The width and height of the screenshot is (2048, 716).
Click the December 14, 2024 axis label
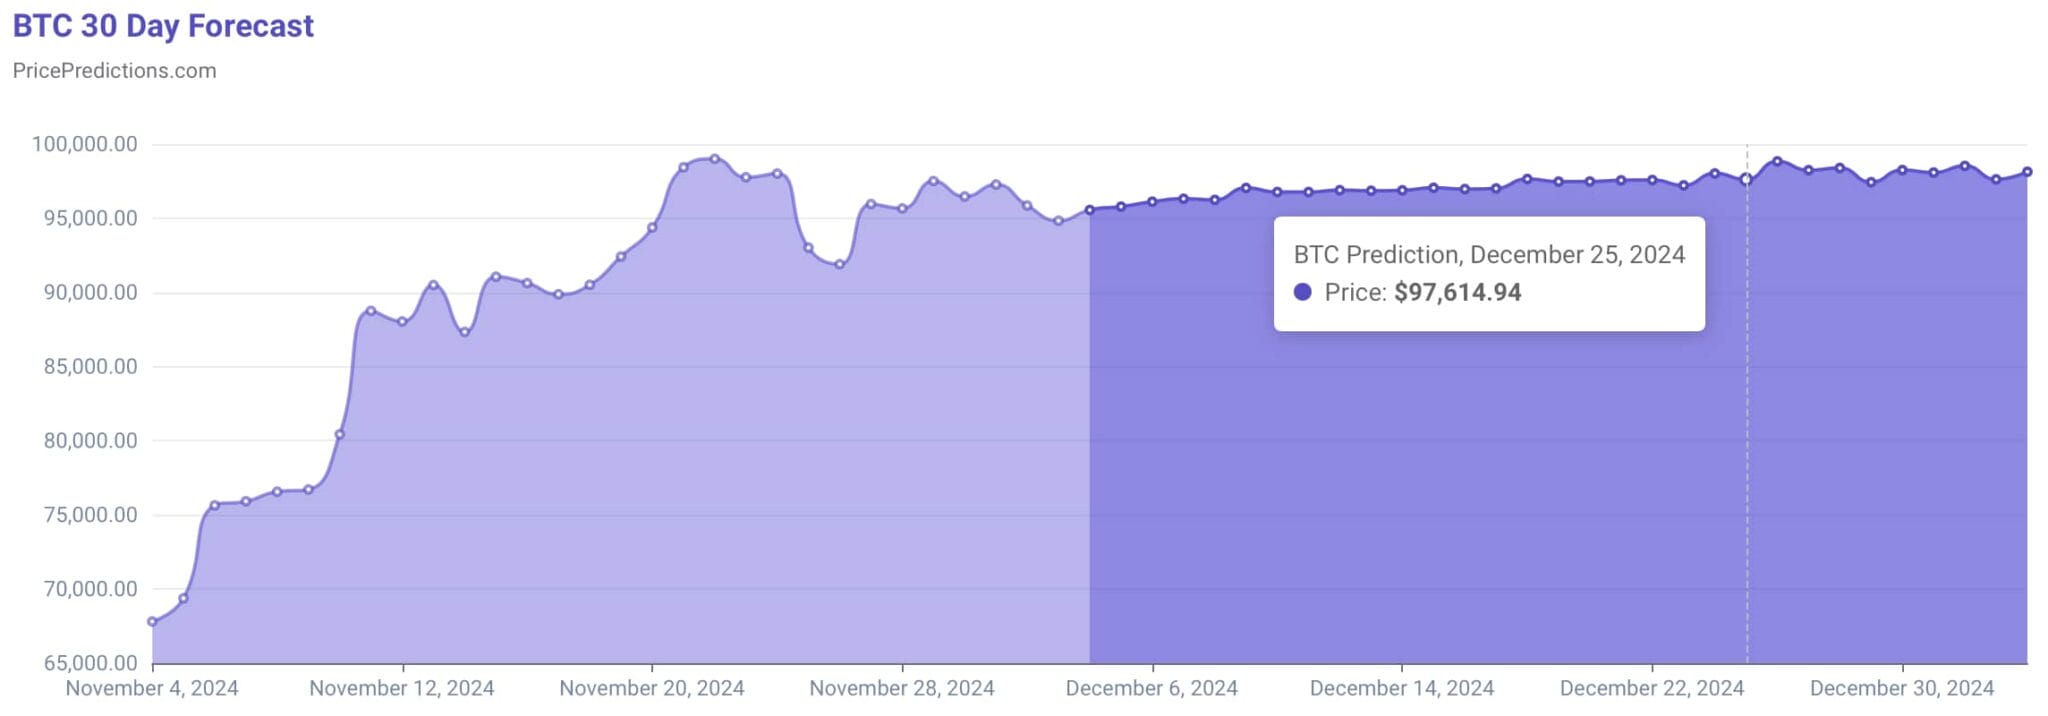1402,689
